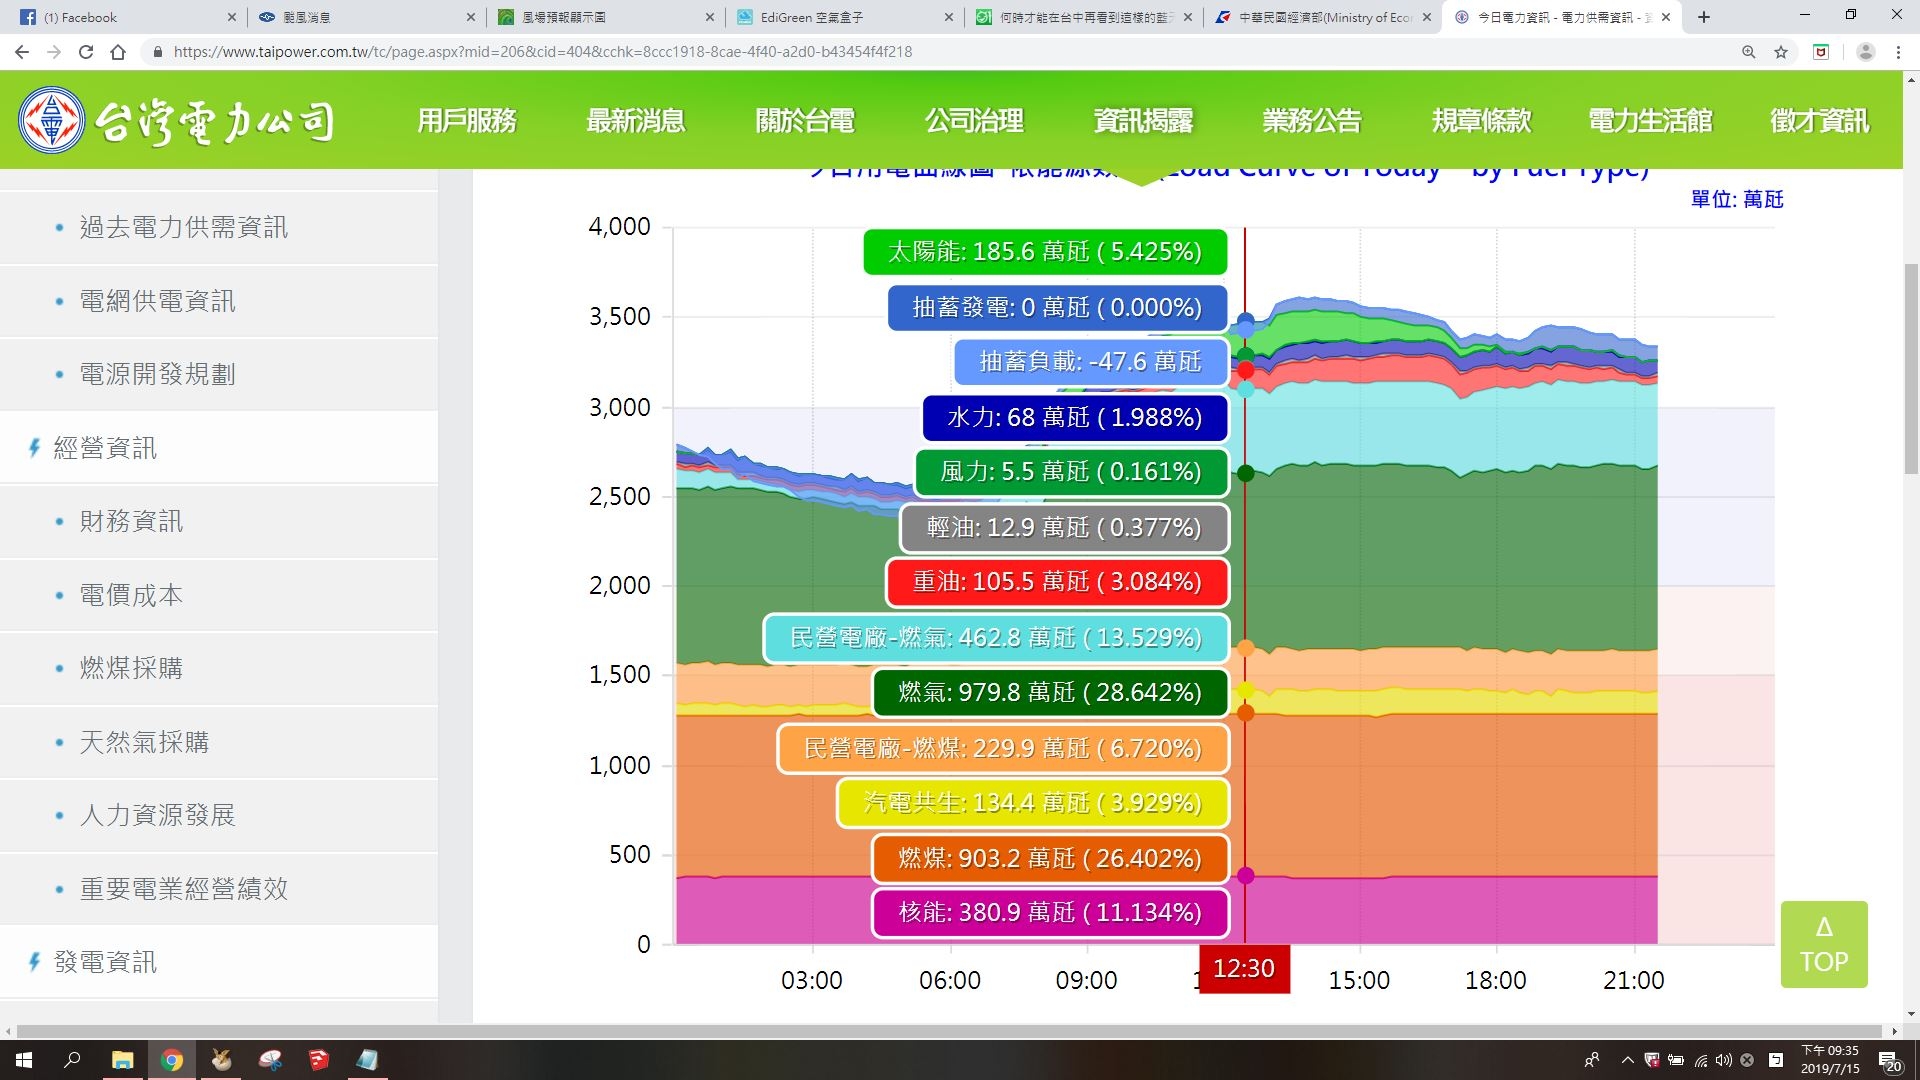Click the address bar URL

(543, 52)
